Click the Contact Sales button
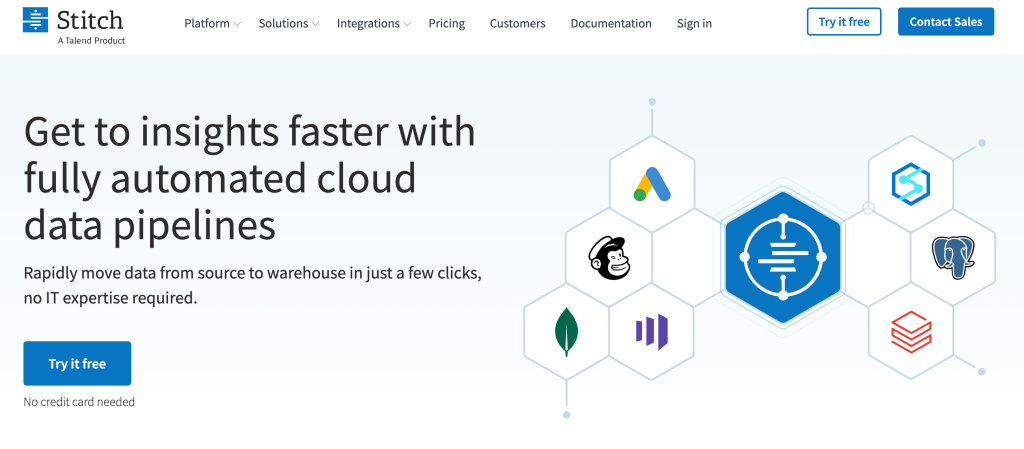Image resolution: width=1024 pixels, height=449 pixels. click(x=946, y=22)
